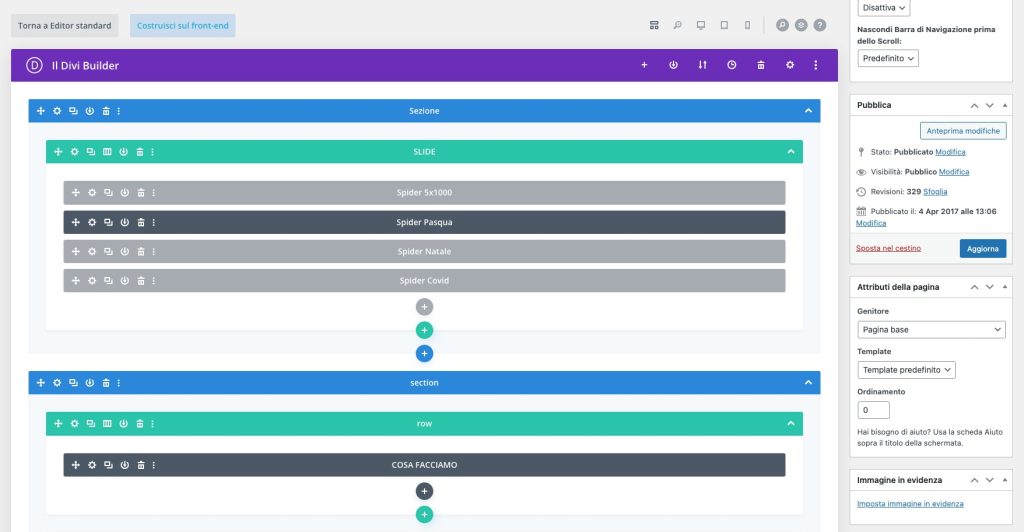
Task: Delete the lowercase 'section' with trash icon
Action: pyautogui.click(x=106, y=383)
